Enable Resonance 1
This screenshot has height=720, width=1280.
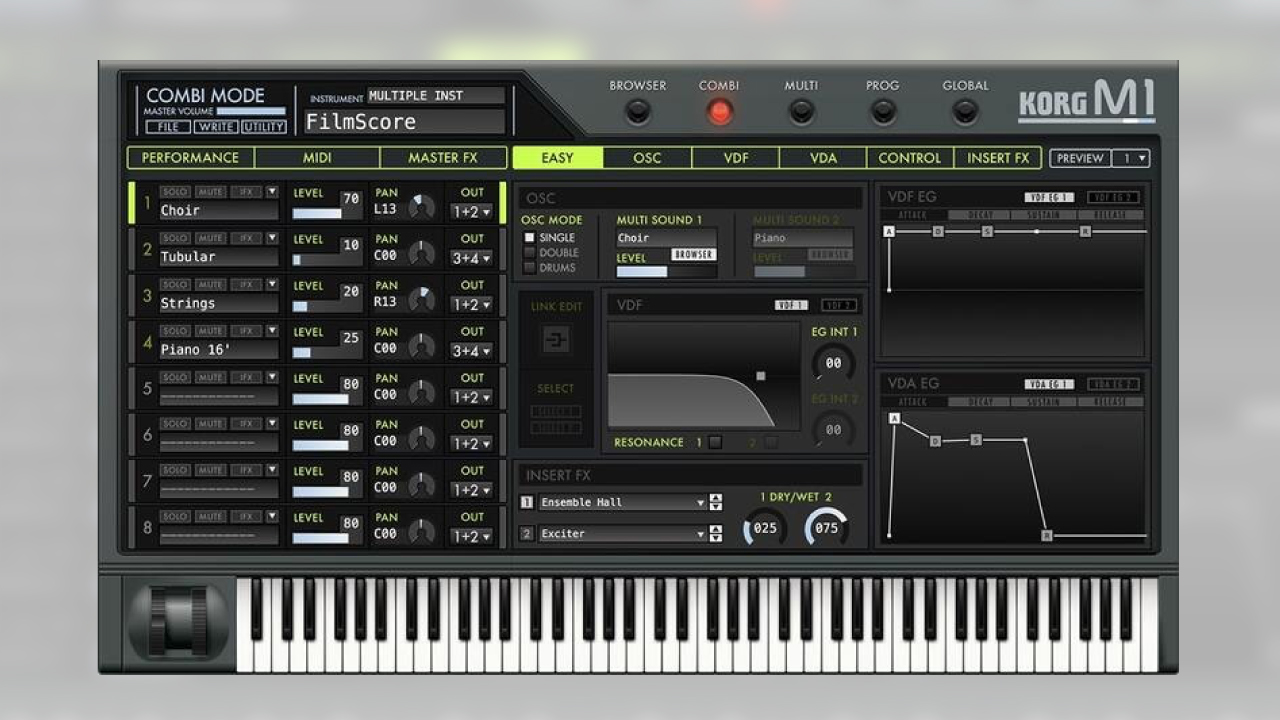click(716, 441)
